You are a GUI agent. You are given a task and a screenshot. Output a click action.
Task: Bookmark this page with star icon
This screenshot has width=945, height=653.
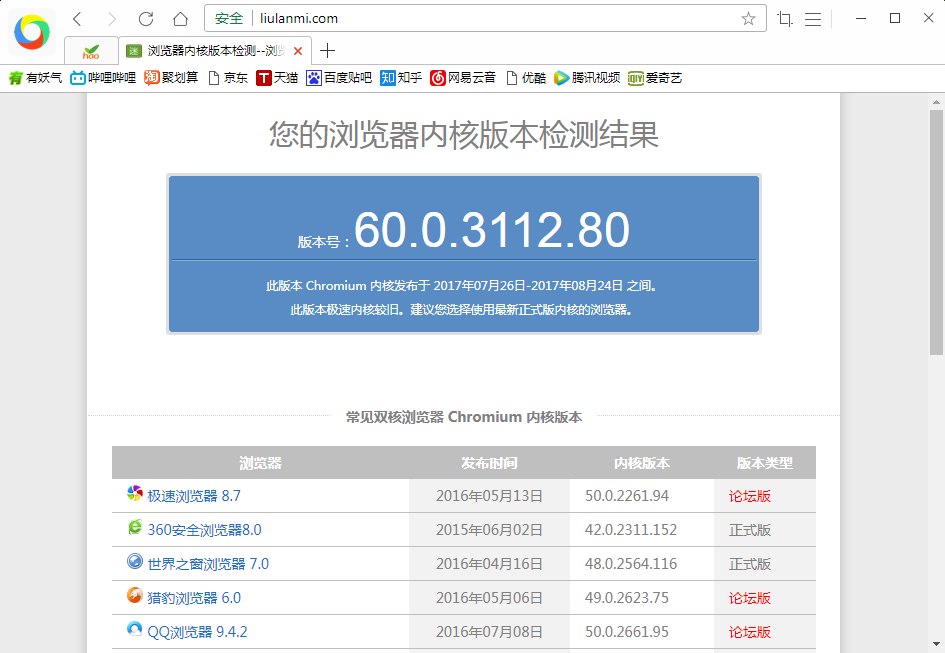point(748,19)
